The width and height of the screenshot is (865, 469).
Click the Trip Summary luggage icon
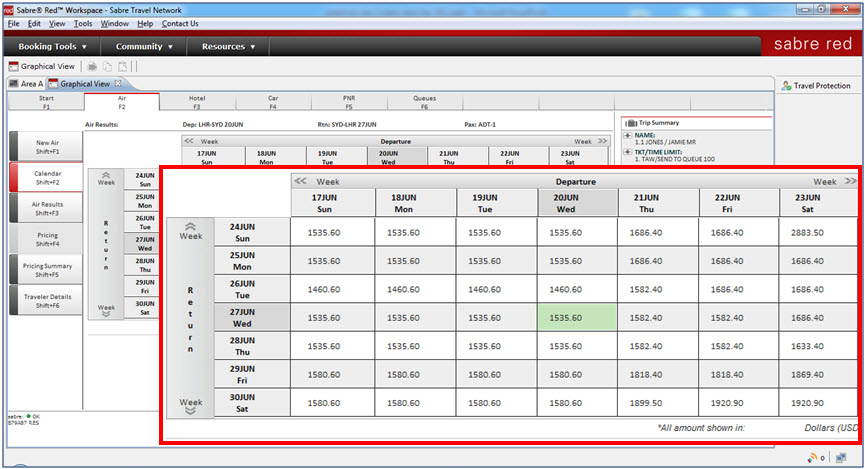631,123
